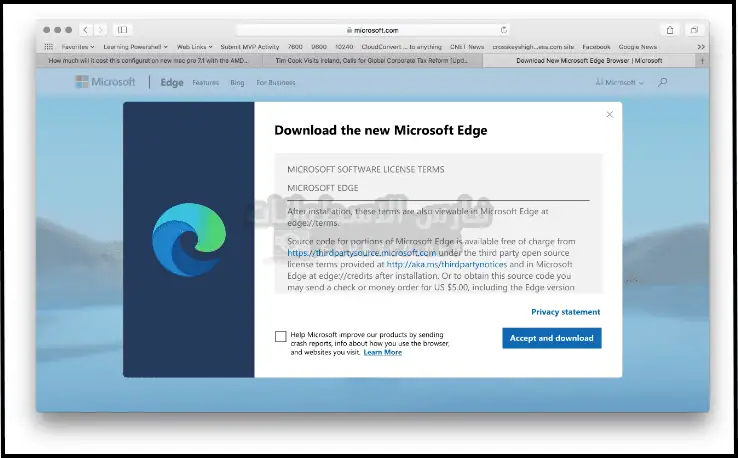The height and width of the screenshot is (458, 738).
Task: Close the Download Edge dialog with X
Action: click(610, 114)
